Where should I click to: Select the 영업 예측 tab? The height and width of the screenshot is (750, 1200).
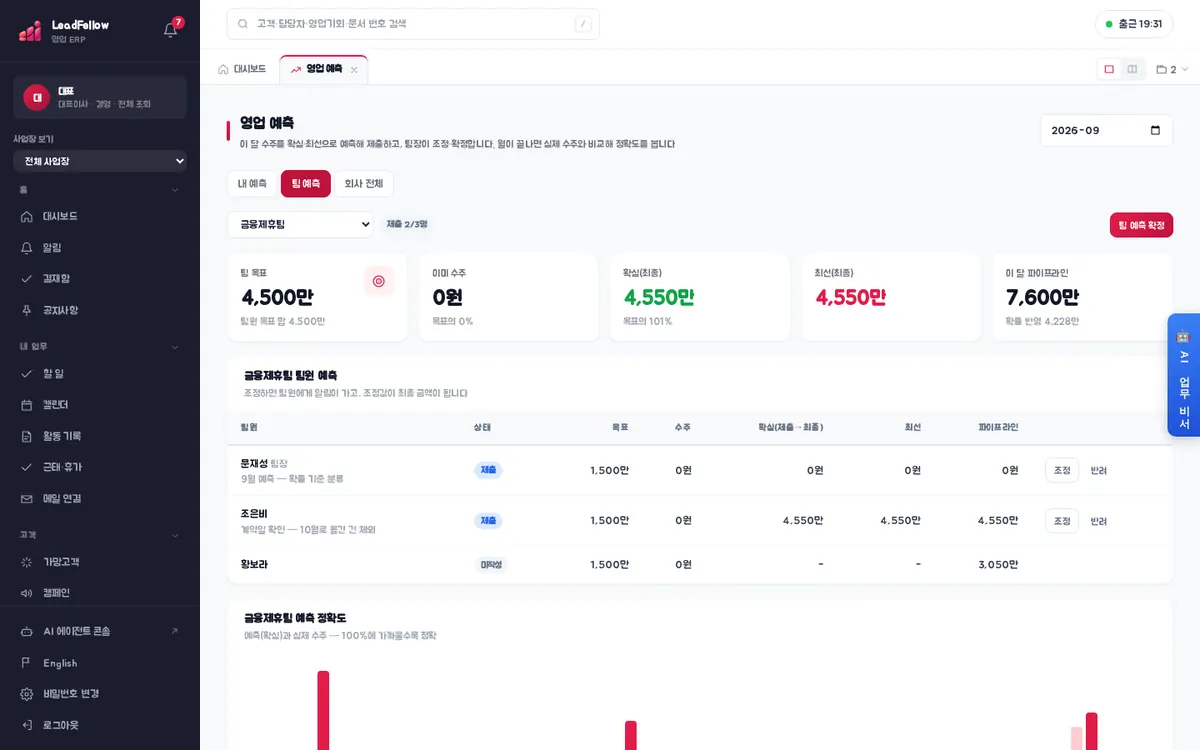(324, 69)
